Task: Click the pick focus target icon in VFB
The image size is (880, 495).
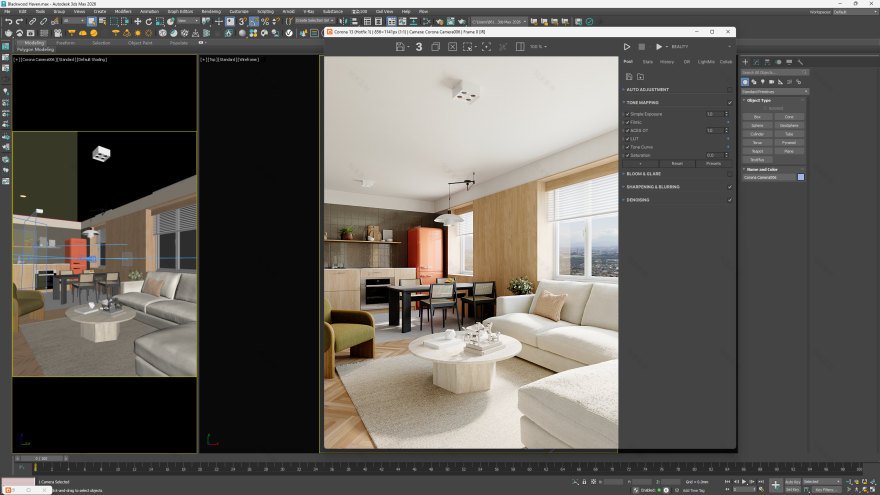Action: click(486, 47)
